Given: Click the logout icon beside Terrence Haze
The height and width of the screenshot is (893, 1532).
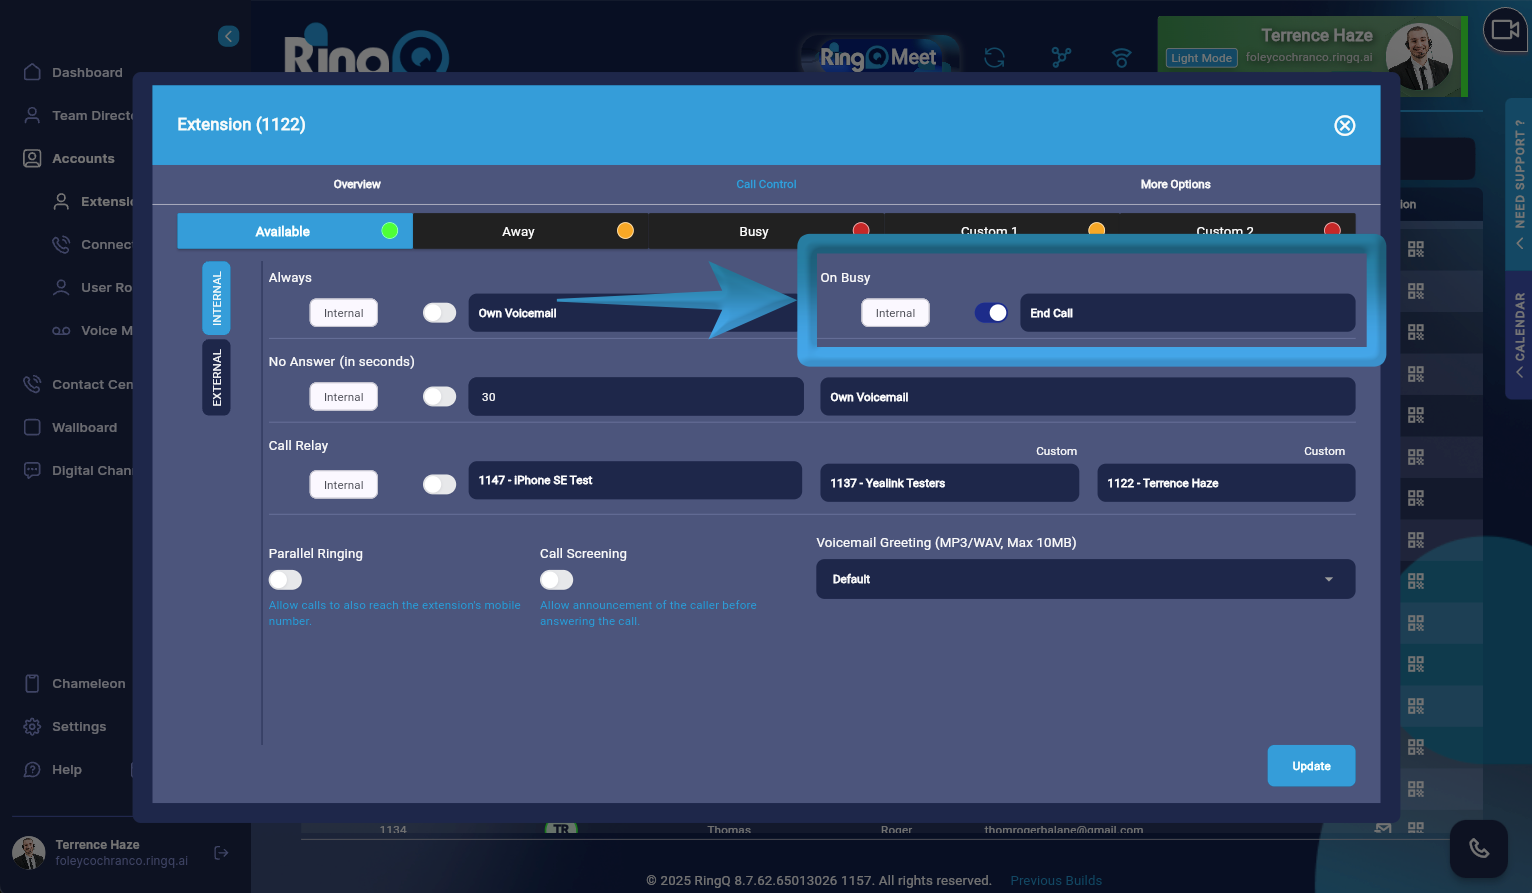Looking at the screenshot, I should [x=222, y=853].
